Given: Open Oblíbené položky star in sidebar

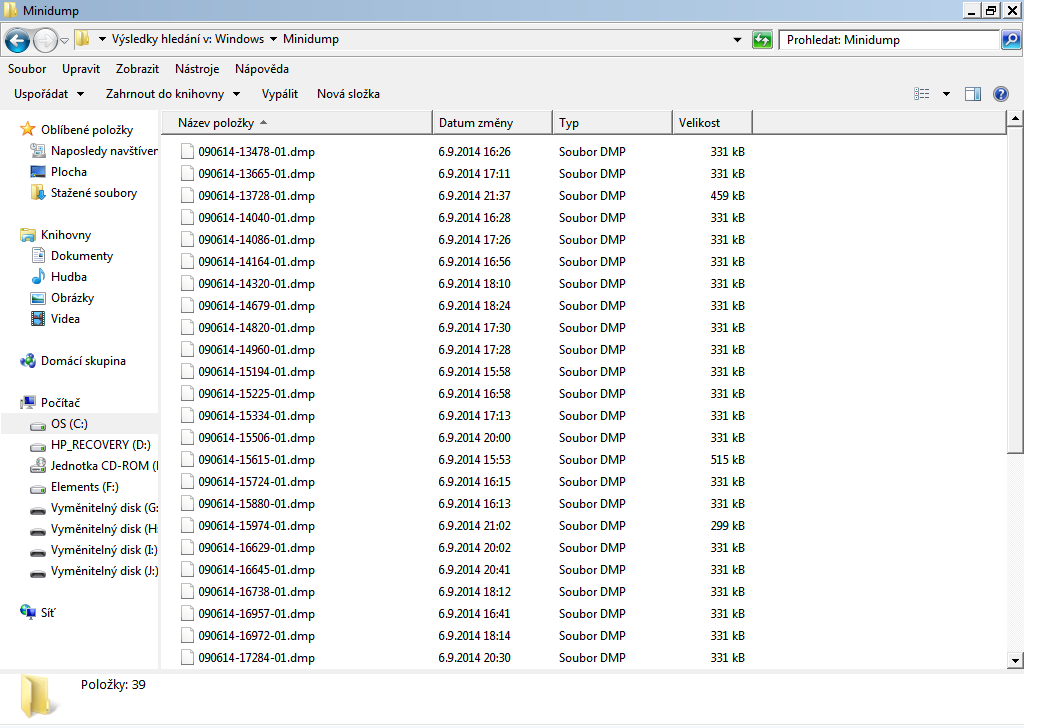Looking at the screenshot, I should point(28,130).
